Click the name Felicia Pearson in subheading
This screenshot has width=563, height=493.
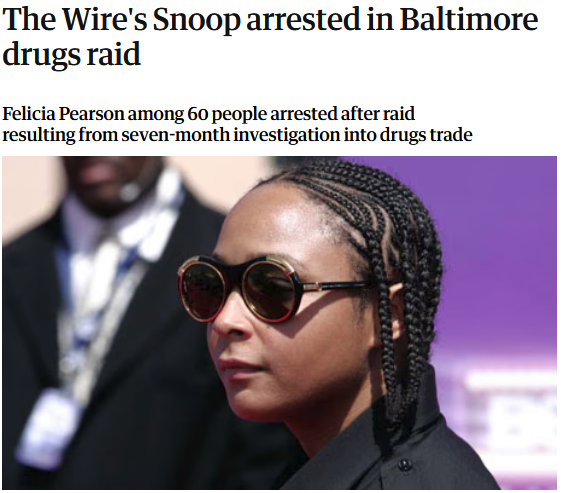63,114
